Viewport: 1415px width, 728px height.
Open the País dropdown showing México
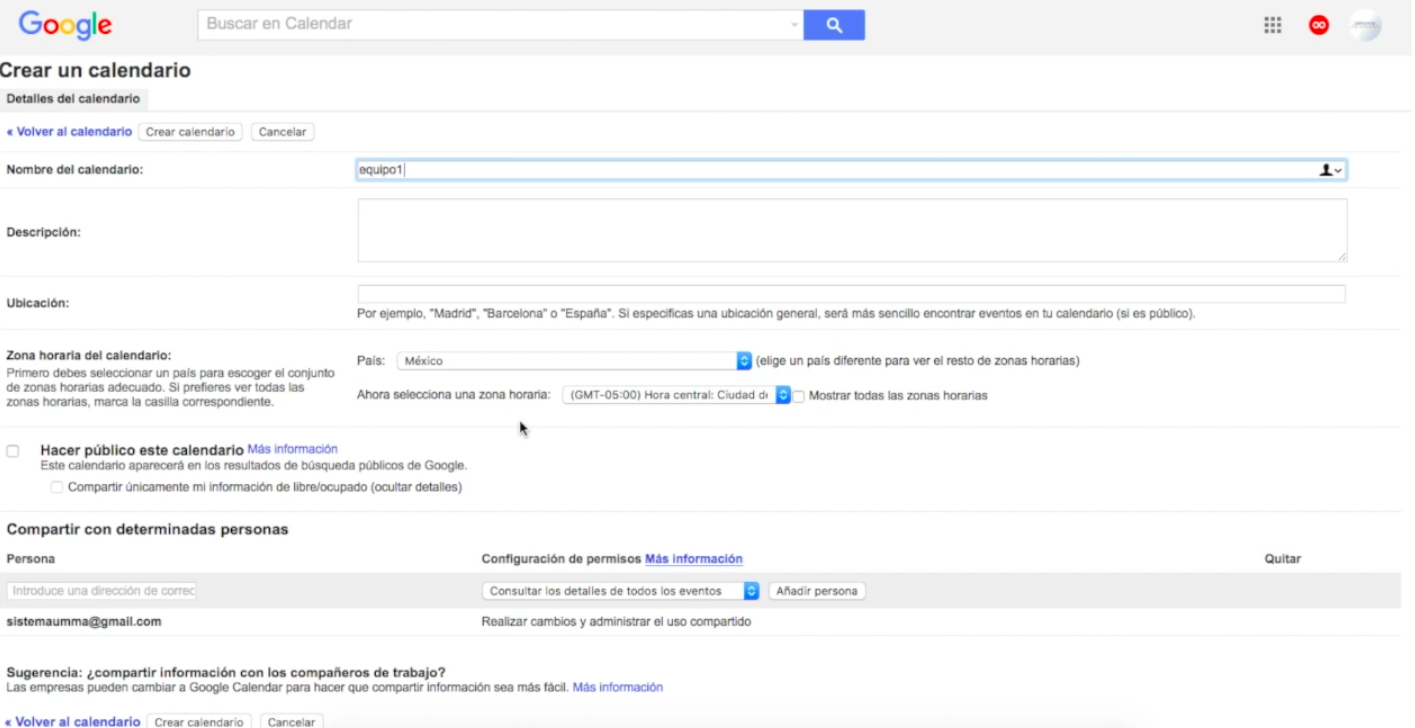574,361
